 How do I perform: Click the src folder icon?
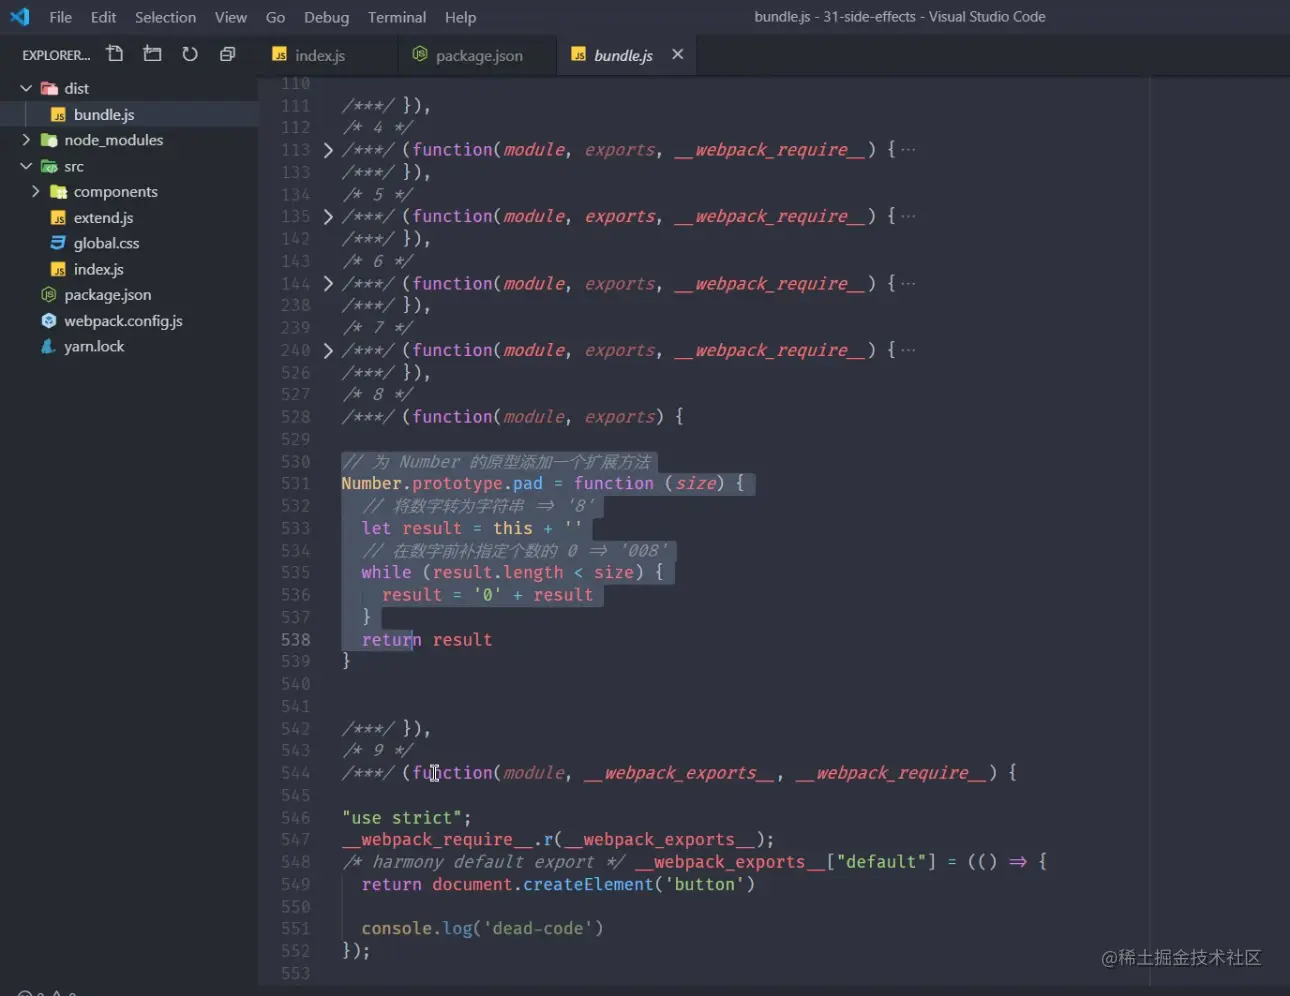point(49,166)
